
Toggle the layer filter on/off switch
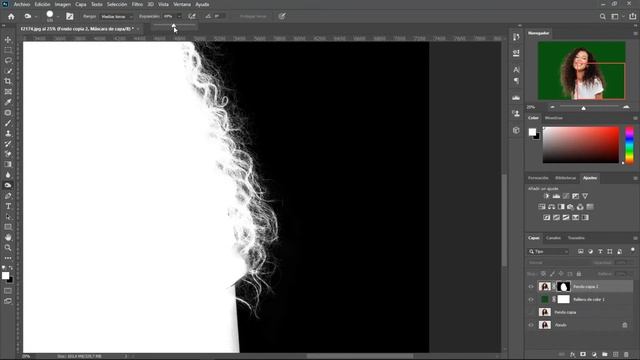coord(632,250)
